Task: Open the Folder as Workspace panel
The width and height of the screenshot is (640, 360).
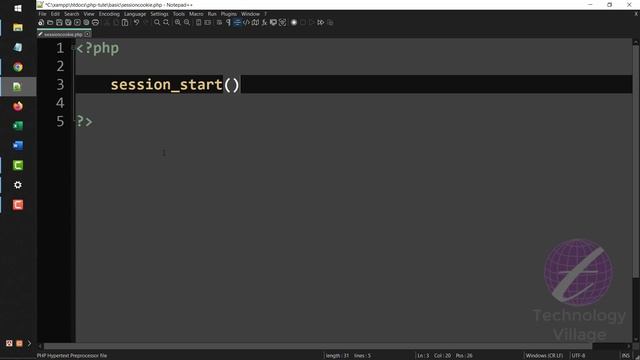Action: point(273,22)
